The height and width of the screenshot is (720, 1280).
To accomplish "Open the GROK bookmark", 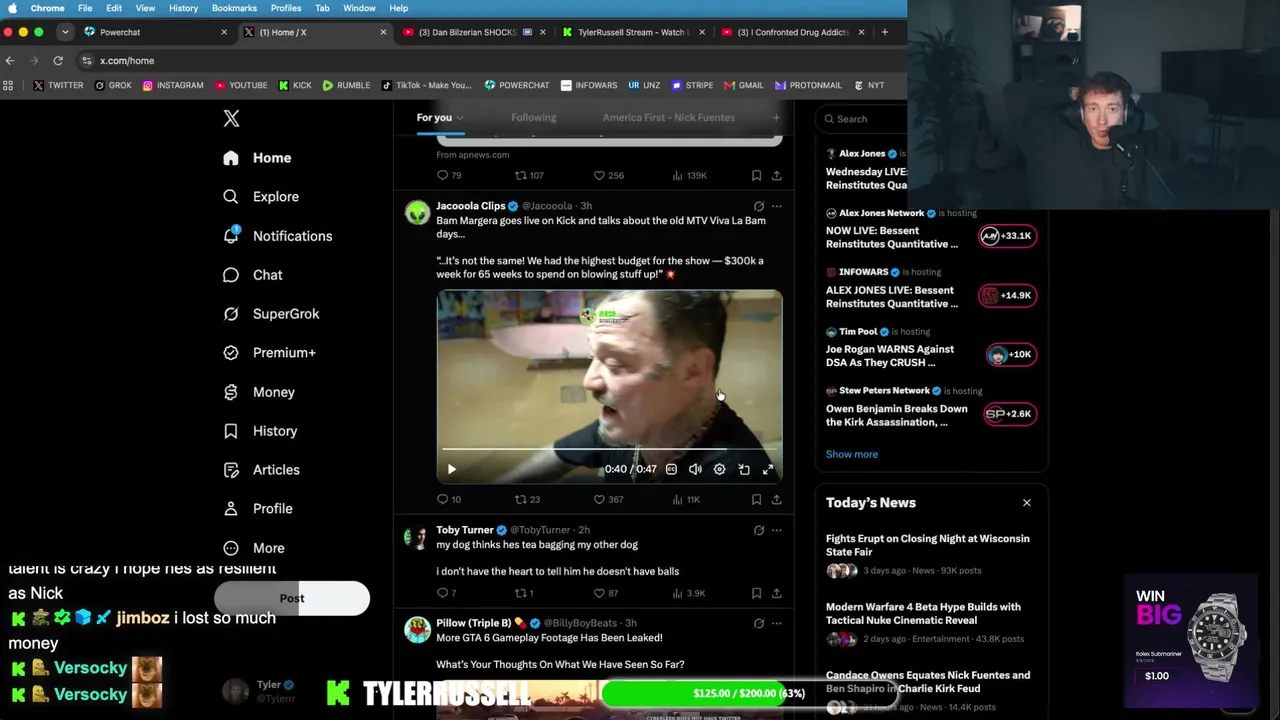I will tap(113, 85).
